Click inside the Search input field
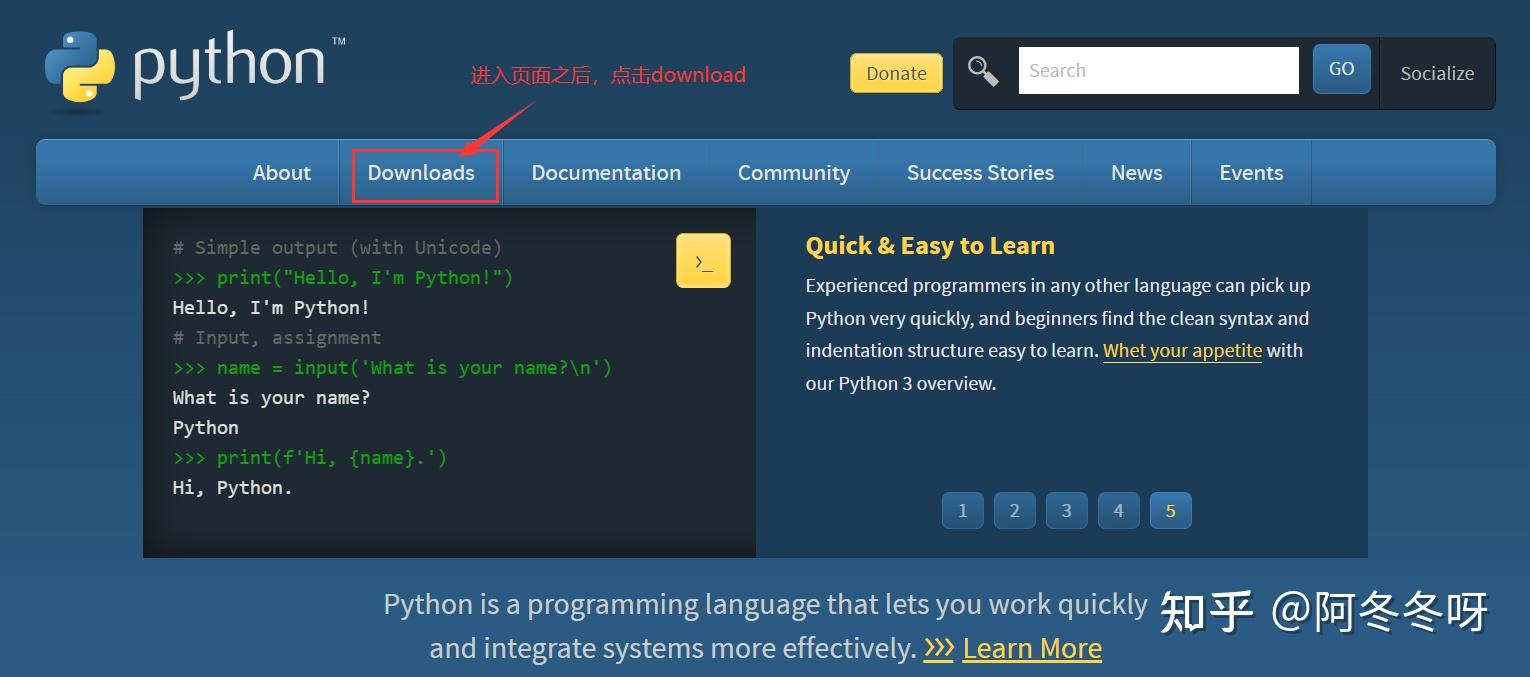Screen dimensions: 1530x677 tap(1158, 70)
